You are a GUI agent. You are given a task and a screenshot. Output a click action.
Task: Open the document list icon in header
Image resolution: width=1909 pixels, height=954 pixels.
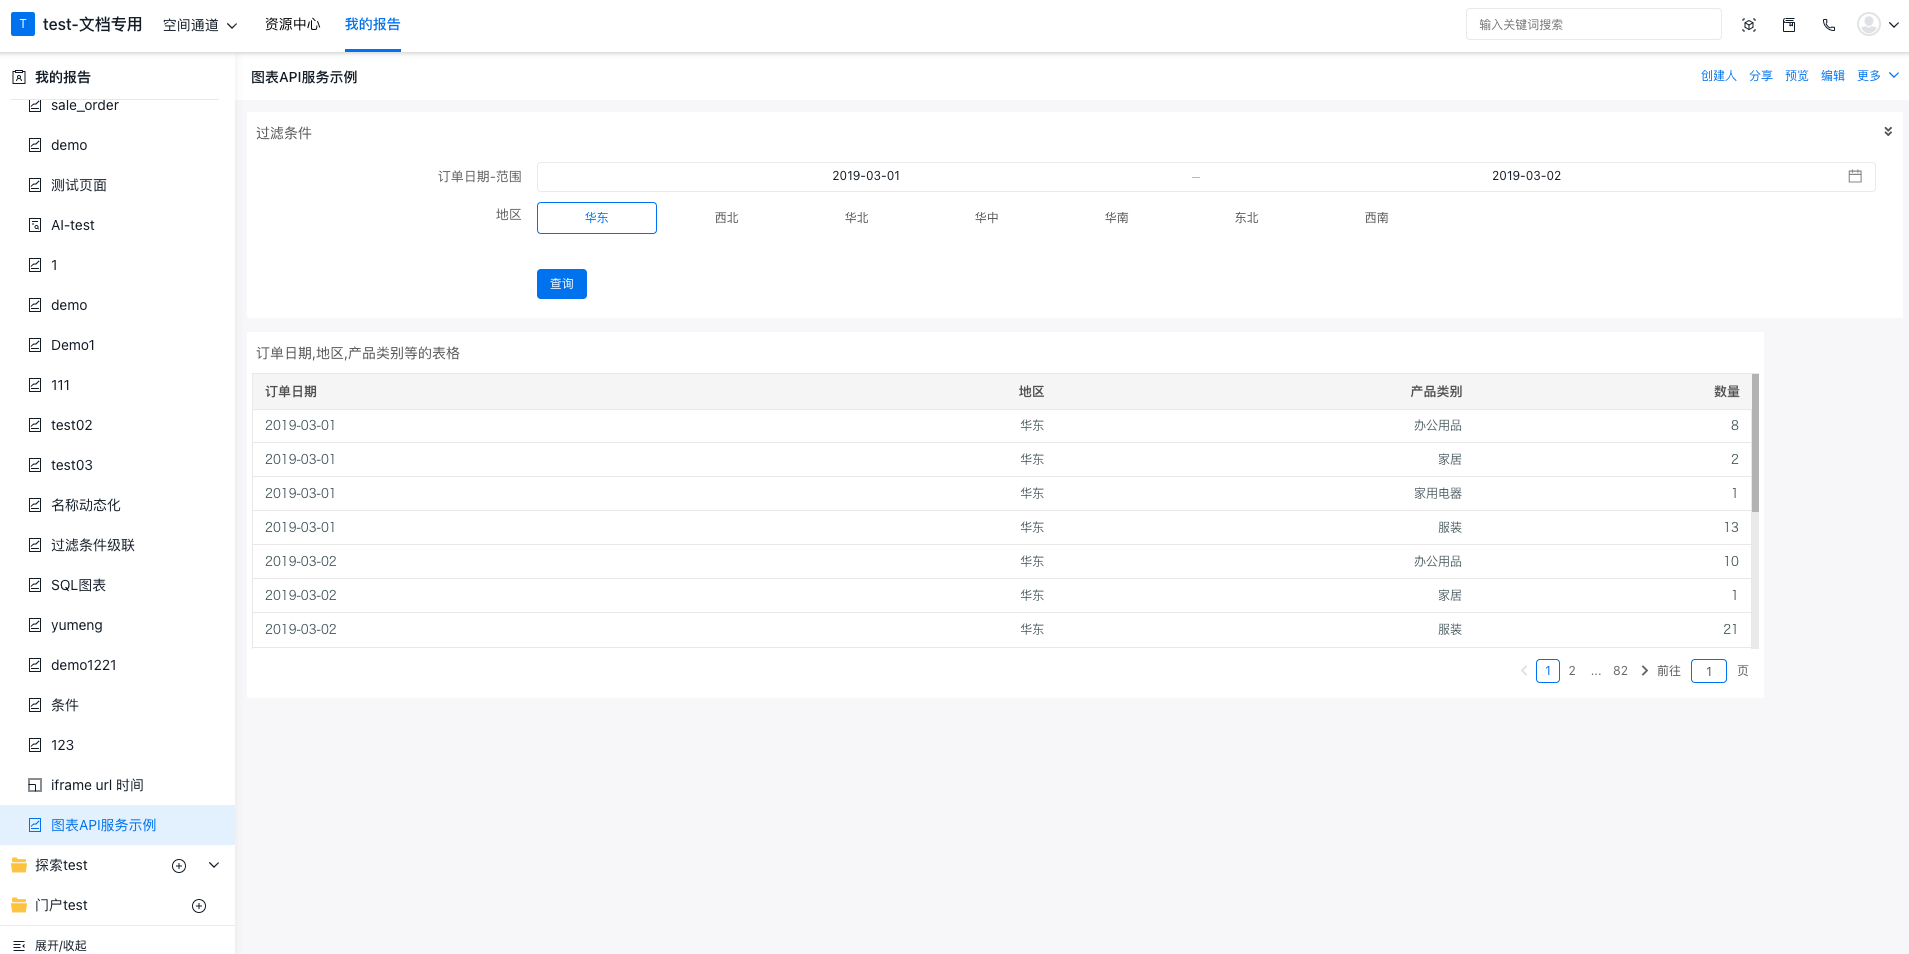(1789, 25)
